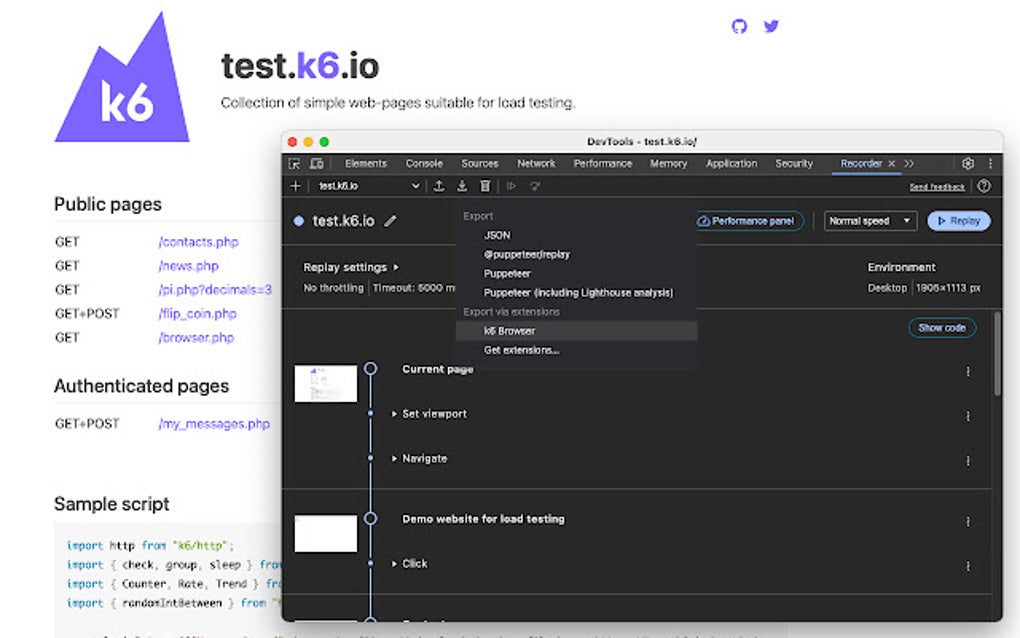The width and height of the screenshot is (1020, 638).
Task: Open the Normal speed dropdown
Action: point(869,220)
